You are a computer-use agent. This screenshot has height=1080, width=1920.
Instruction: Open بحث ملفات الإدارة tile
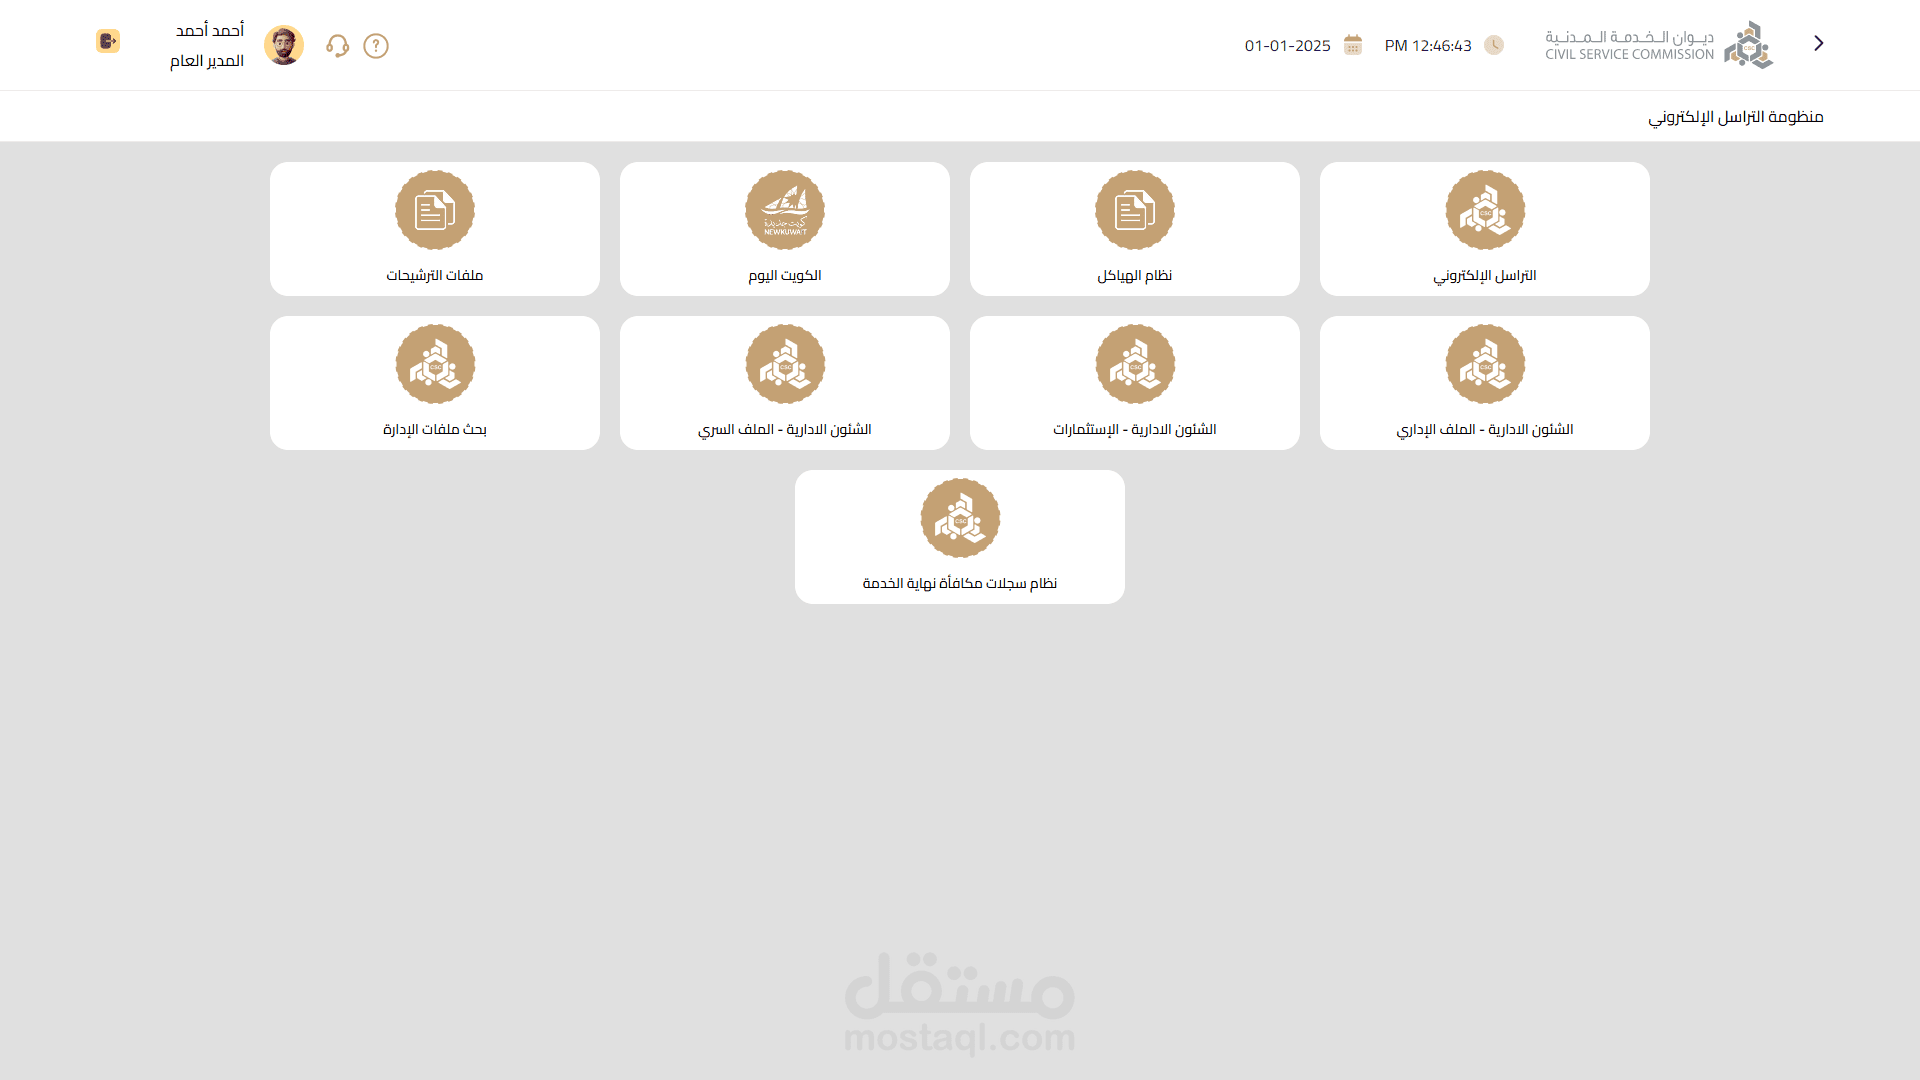435,383
